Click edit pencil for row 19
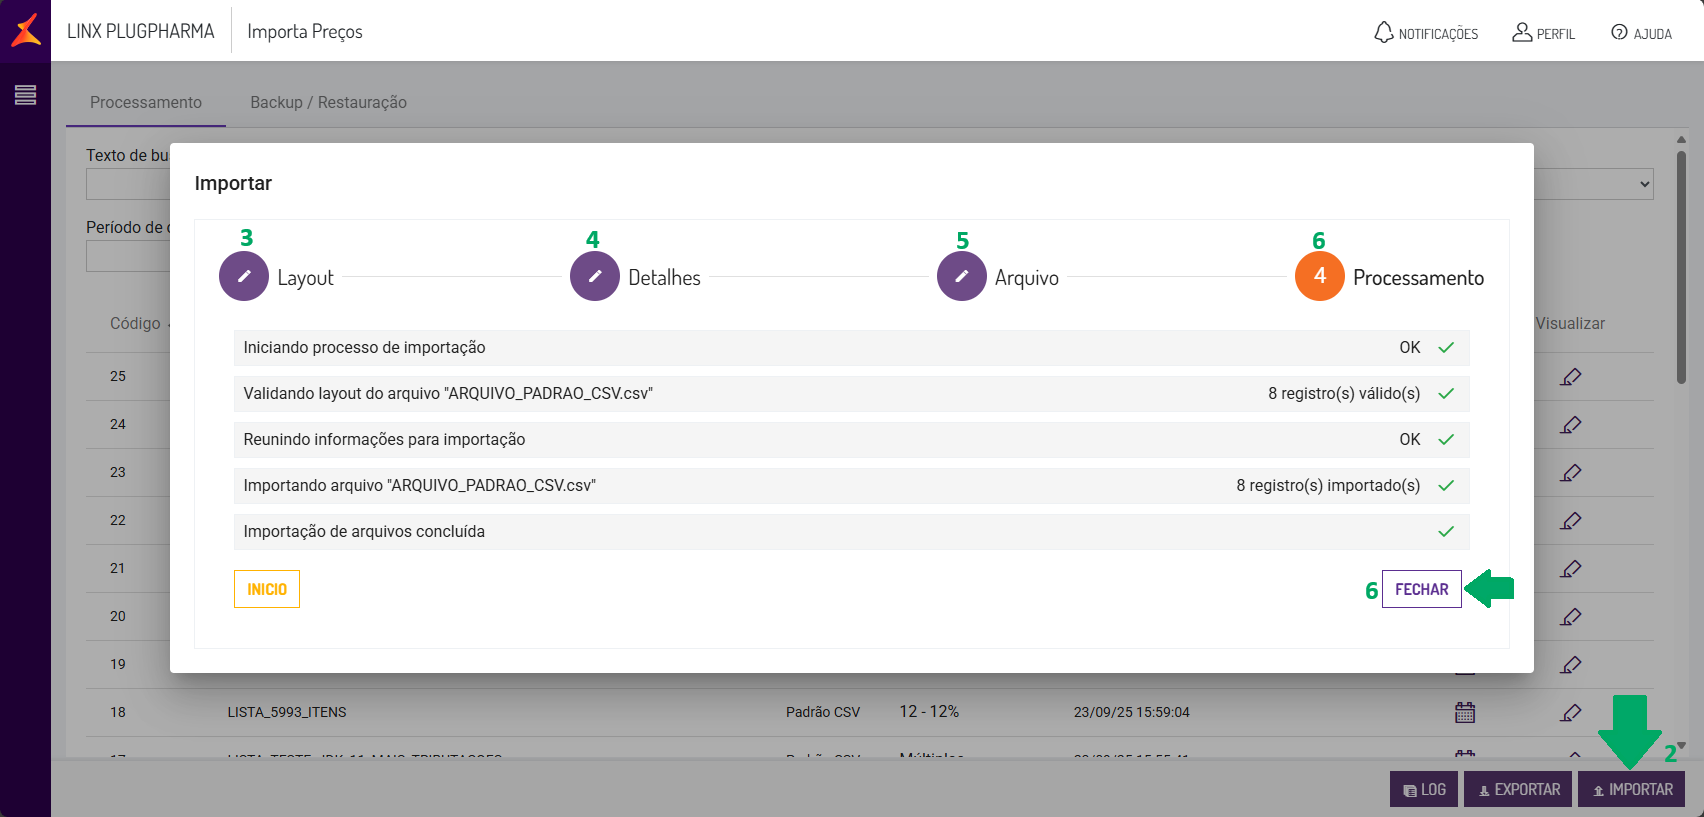The height and width of the screenshot is (817, 1704). (1571, 665)
